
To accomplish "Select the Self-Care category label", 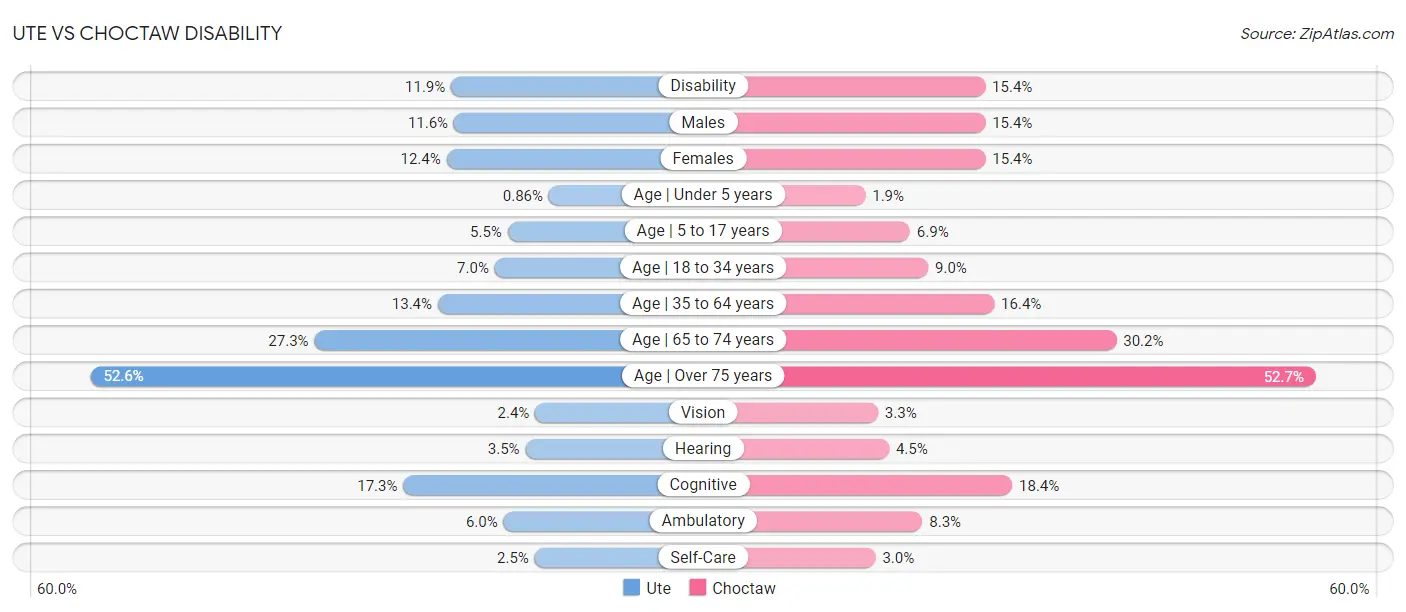I will pyautogui.click(x=703, y=557).
